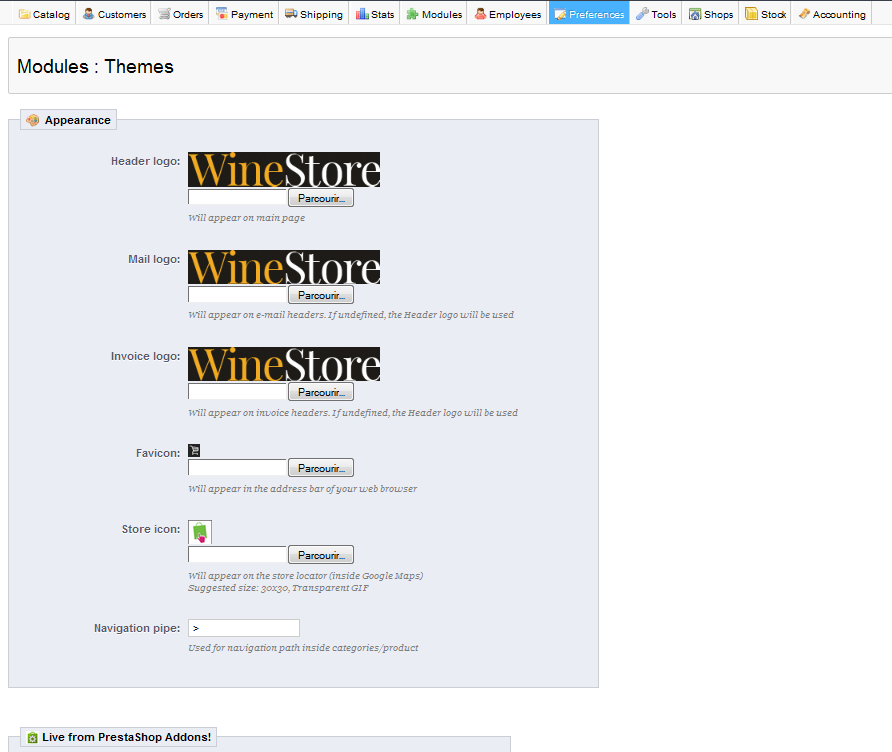Open the Catalog tab
Screen dimensions: 892x752
click(x=44, y=14)
